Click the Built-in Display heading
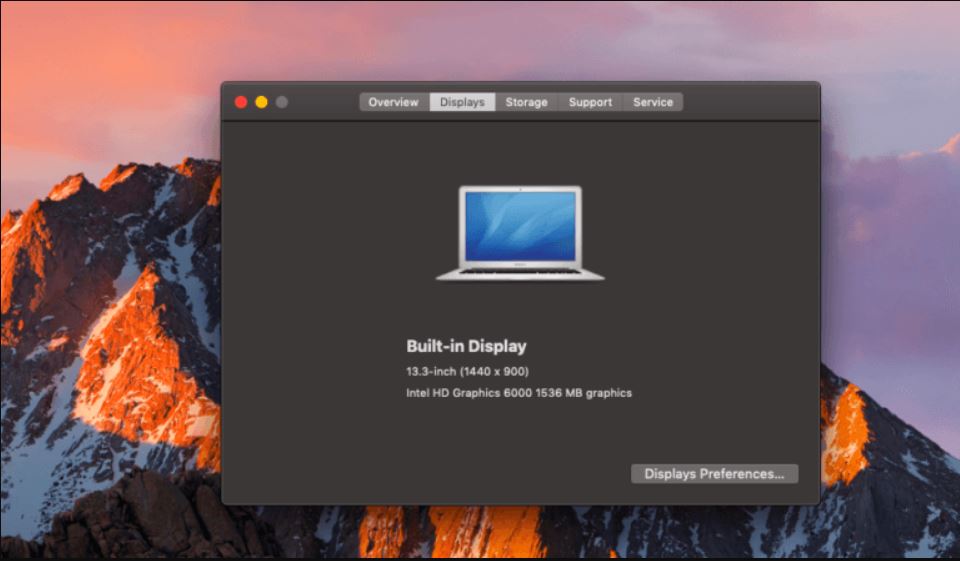This screenshot has height=561, width=960. [x=467, y=346]
